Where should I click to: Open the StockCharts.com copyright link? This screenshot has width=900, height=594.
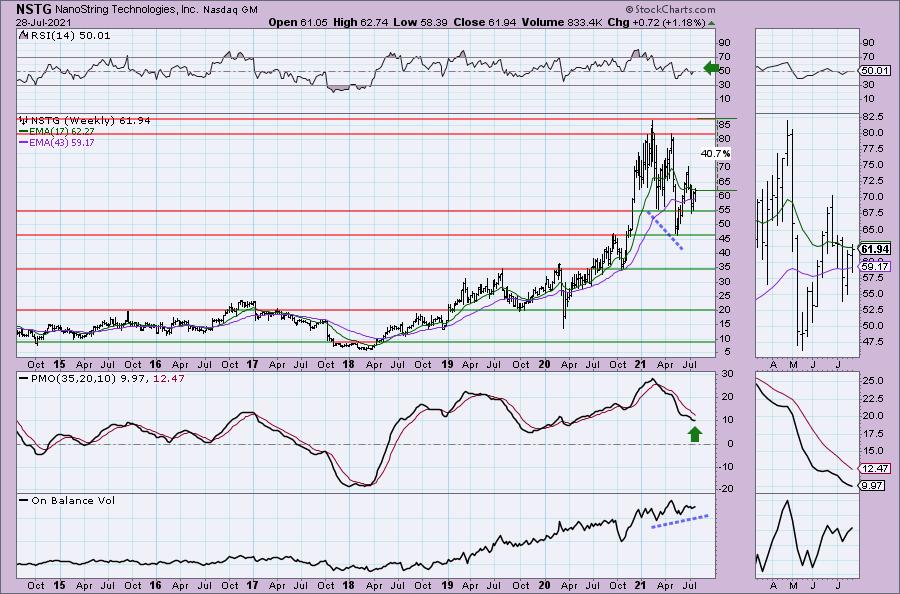coord(670,9)
